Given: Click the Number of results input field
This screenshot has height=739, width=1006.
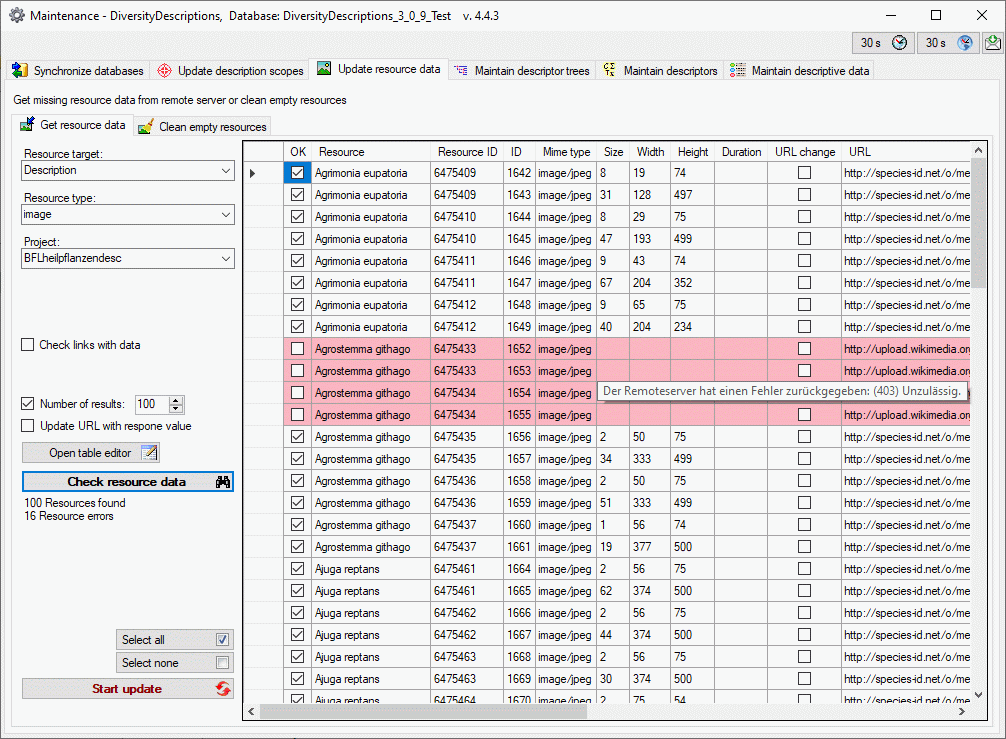Looking at the screenshot, I should click(x=152, y=404).
